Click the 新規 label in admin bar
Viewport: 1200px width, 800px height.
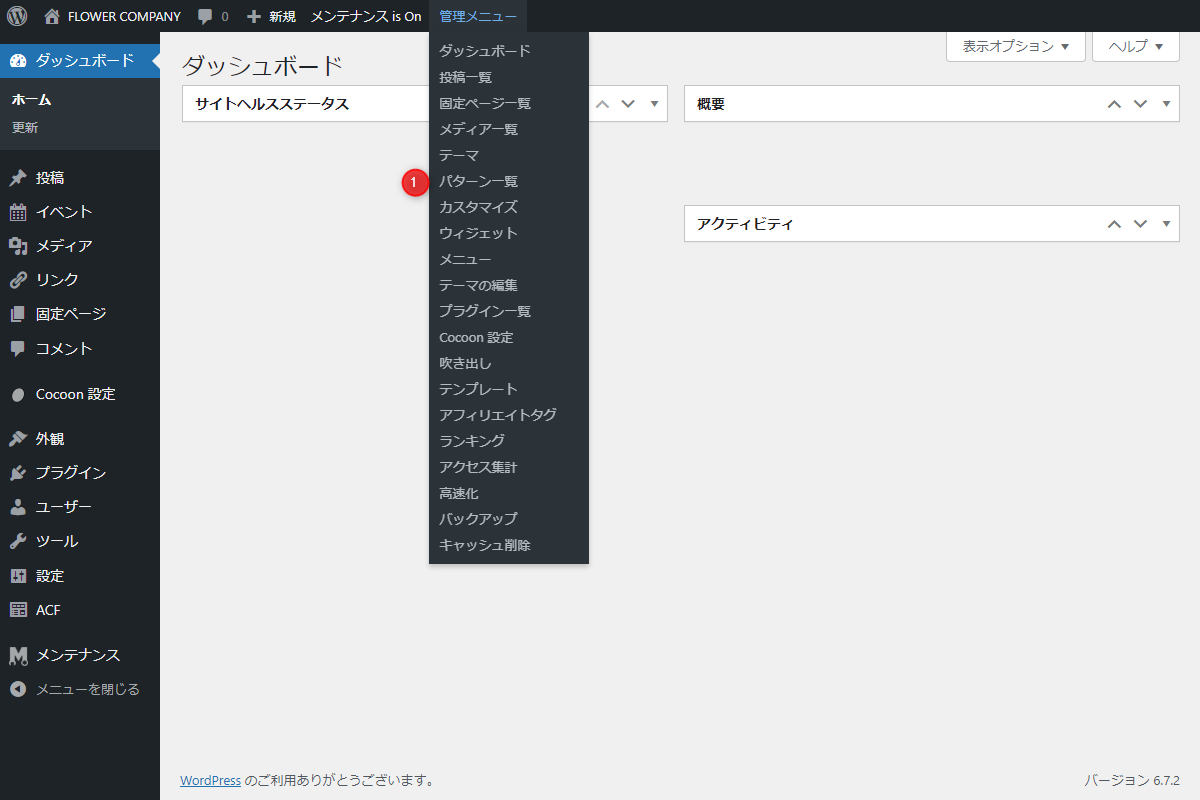282,17
